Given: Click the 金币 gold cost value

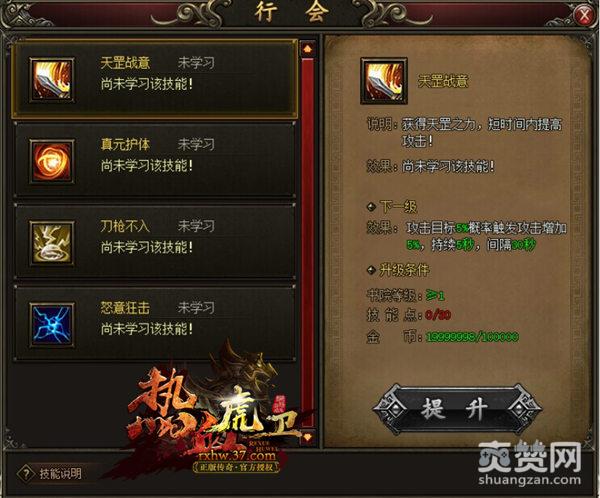Looking at the screenshot, I should [x=472, y=337].
